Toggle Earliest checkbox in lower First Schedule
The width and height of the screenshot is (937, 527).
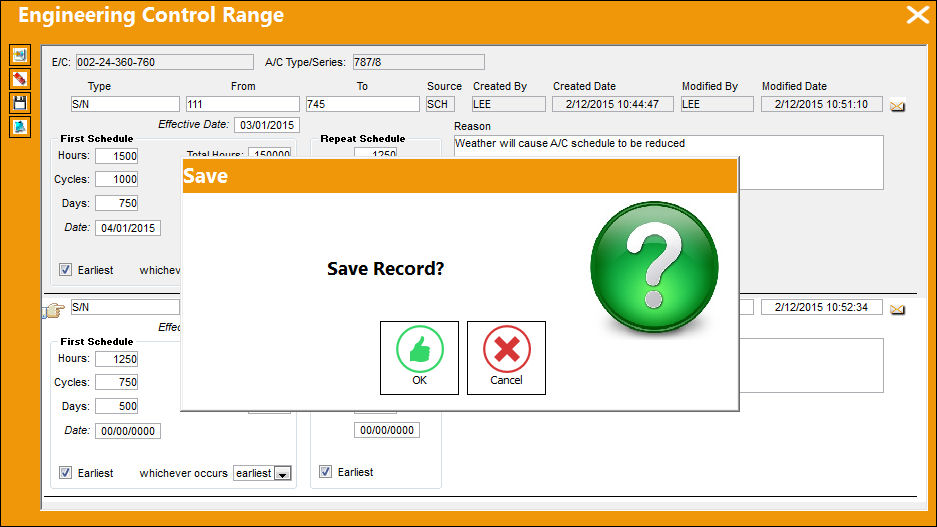tap(65, 473)
